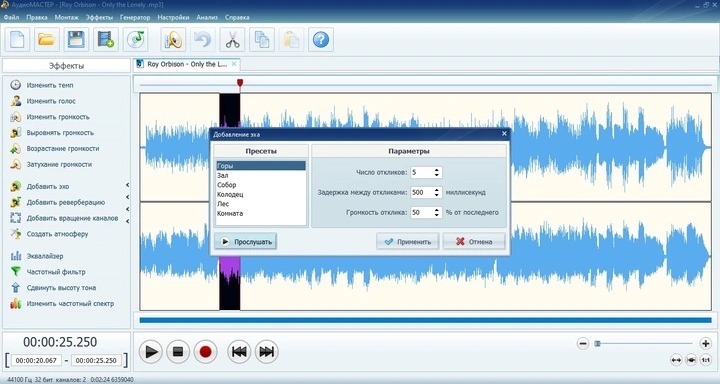720x384 pixels.
Task: Open the Анализ menu
Action: tap(207, 17)
